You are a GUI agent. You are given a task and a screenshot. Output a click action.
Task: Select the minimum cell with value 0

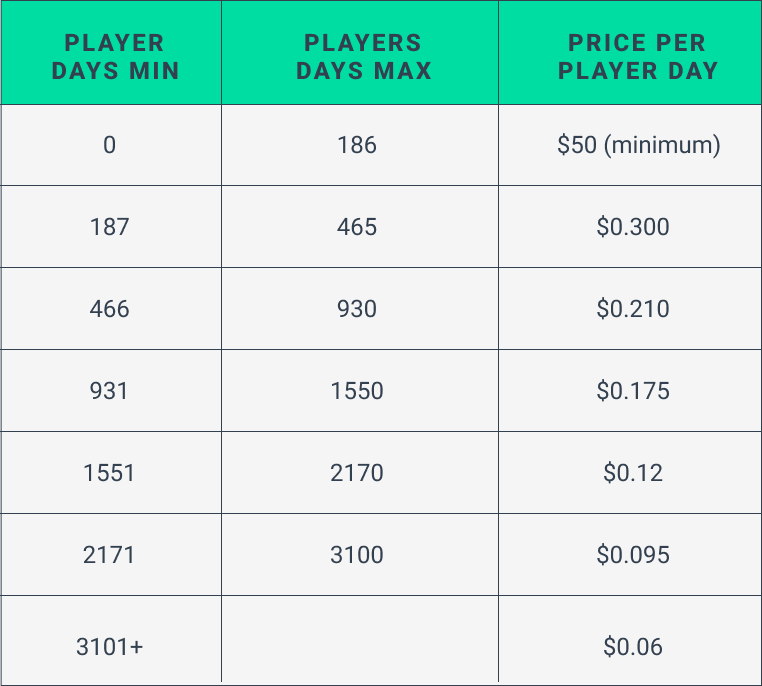click(111, 145)
